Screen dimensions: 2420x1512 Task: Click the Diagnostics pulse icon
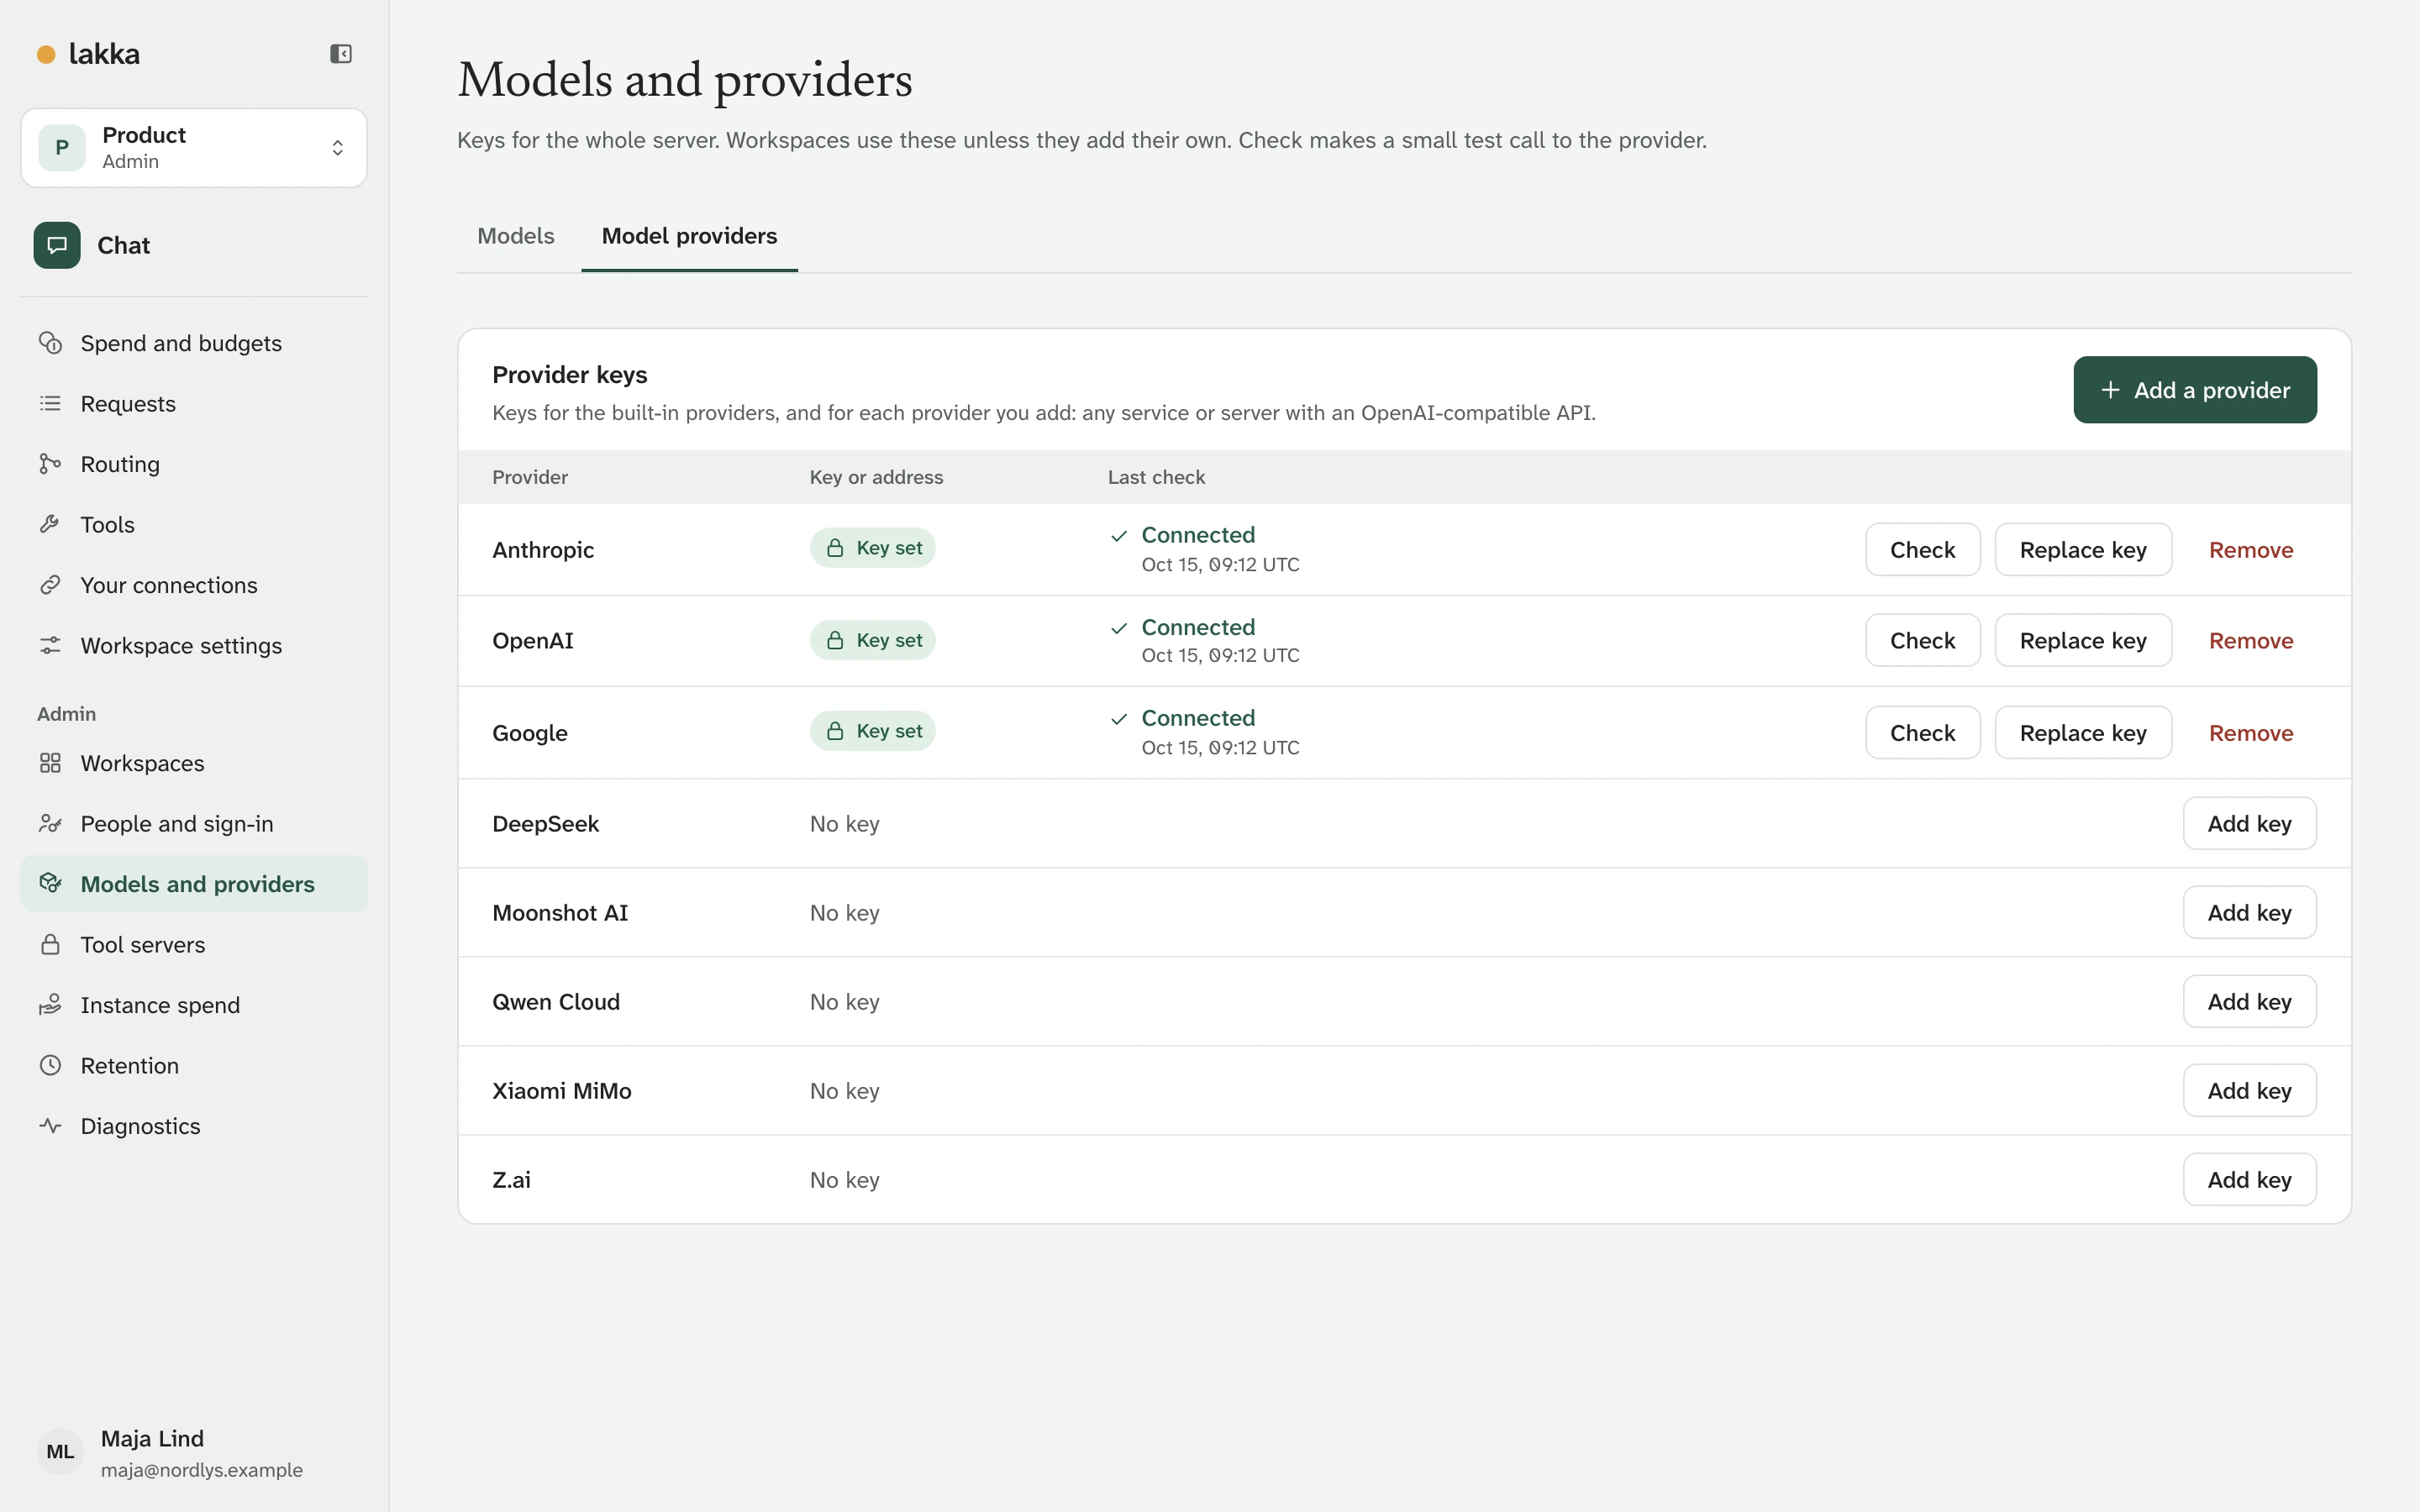pyautogui.click(x=50, y=1126)
